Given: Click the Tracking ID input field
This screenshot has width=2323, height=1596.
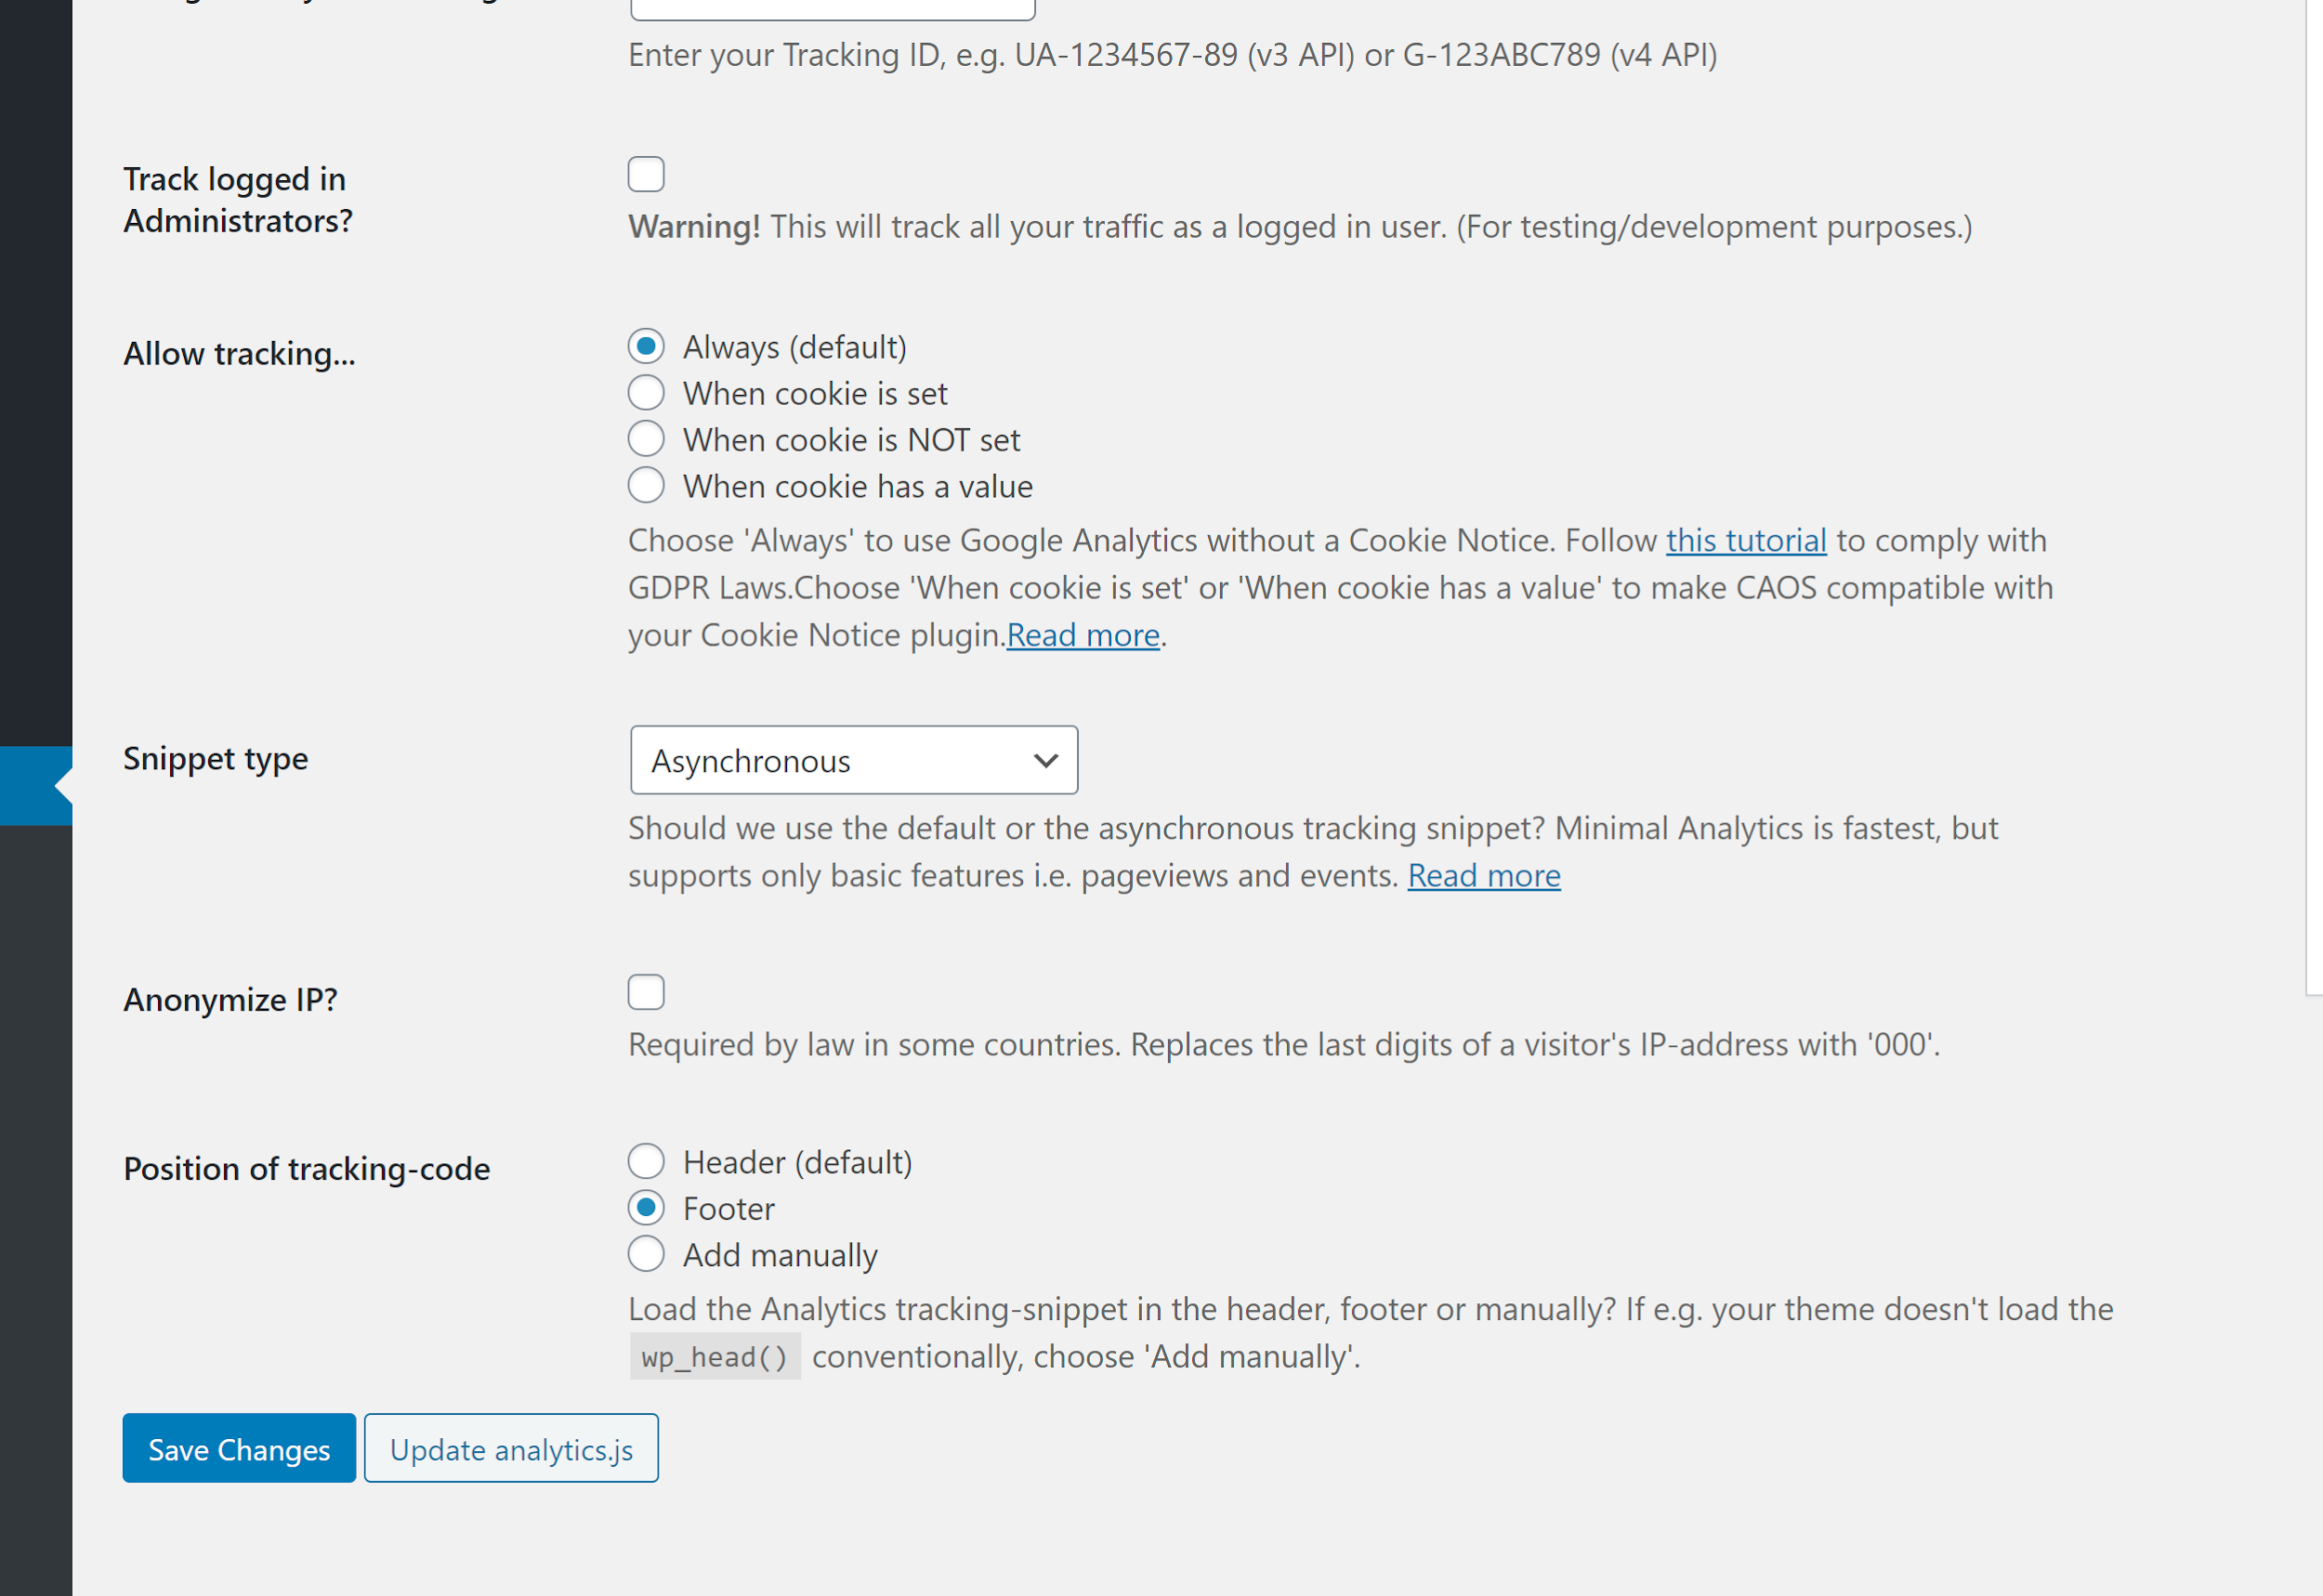Looking at the screenshot, I should click(832, 8).
